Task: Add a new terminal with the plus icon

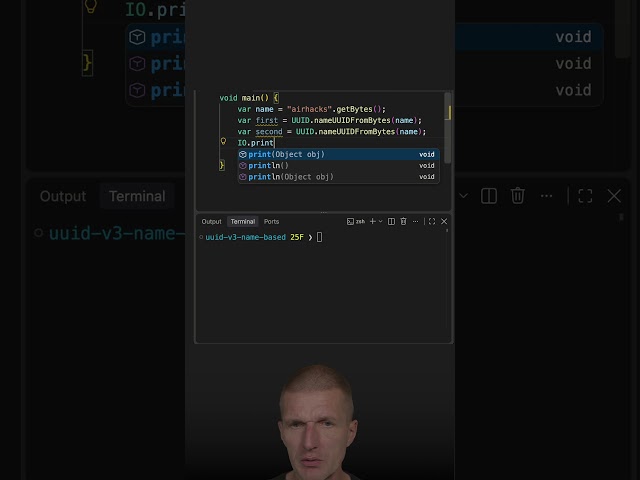Action: (372, 221)
